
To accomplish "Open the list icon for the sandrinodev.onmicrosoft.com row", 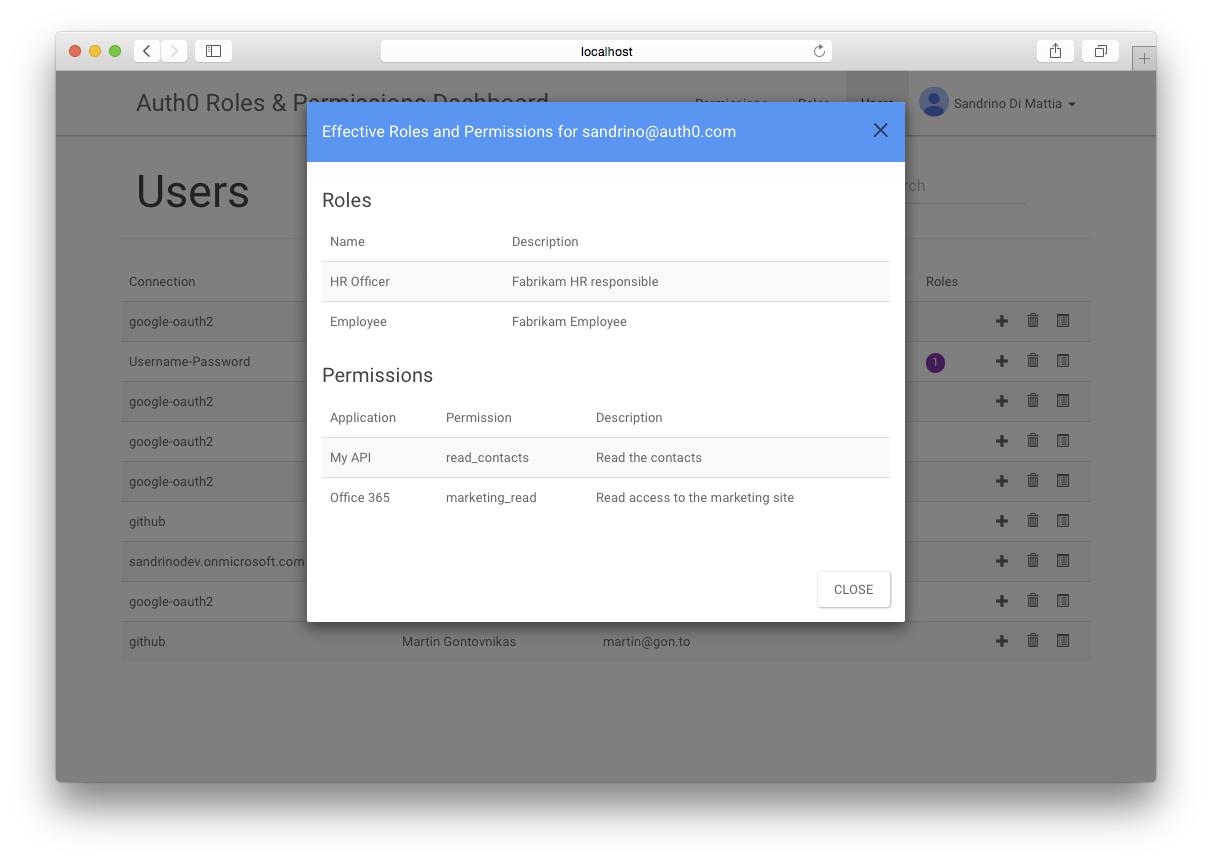I will pyautogui.click(x=1063, y=561).
